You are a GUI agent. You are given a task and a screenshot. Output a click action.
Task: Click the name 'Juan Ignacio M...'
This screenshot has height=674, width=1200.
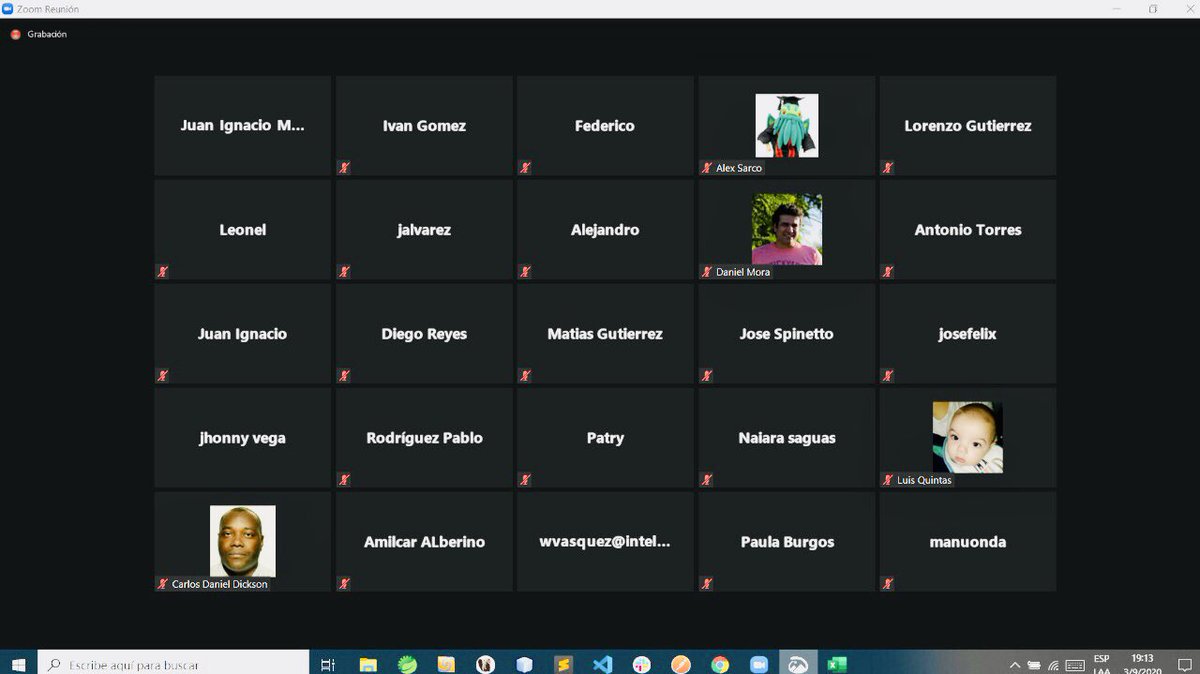(242, 126)
